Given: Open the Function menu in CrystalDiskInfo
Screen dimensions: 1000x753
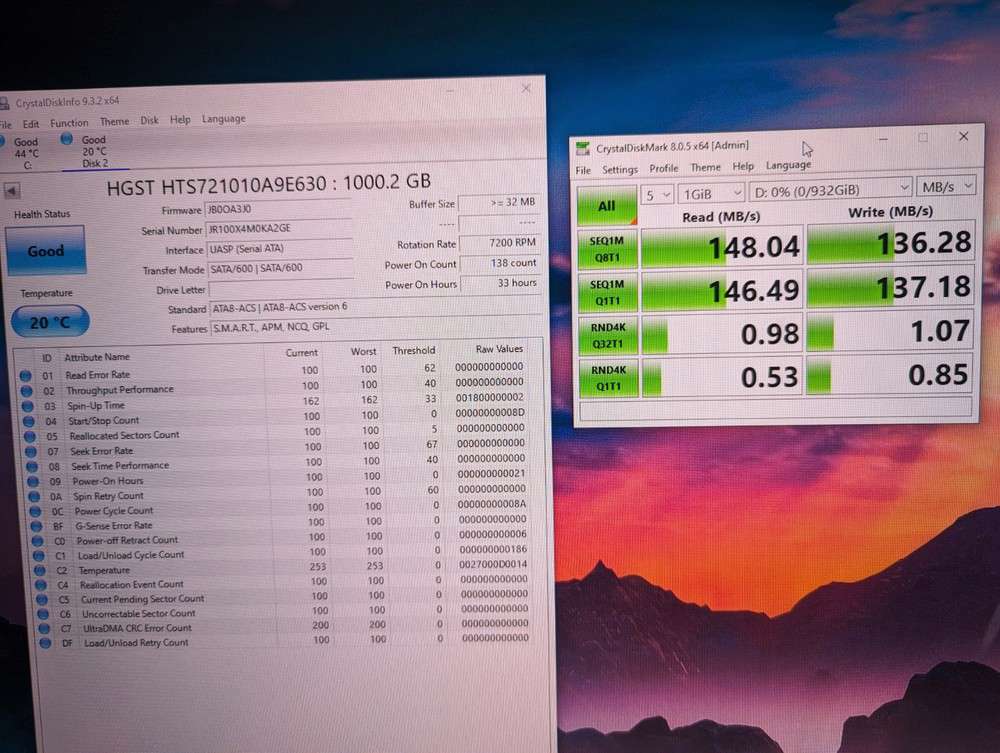Looking at the screenshot, I should (x=69, y=123).
